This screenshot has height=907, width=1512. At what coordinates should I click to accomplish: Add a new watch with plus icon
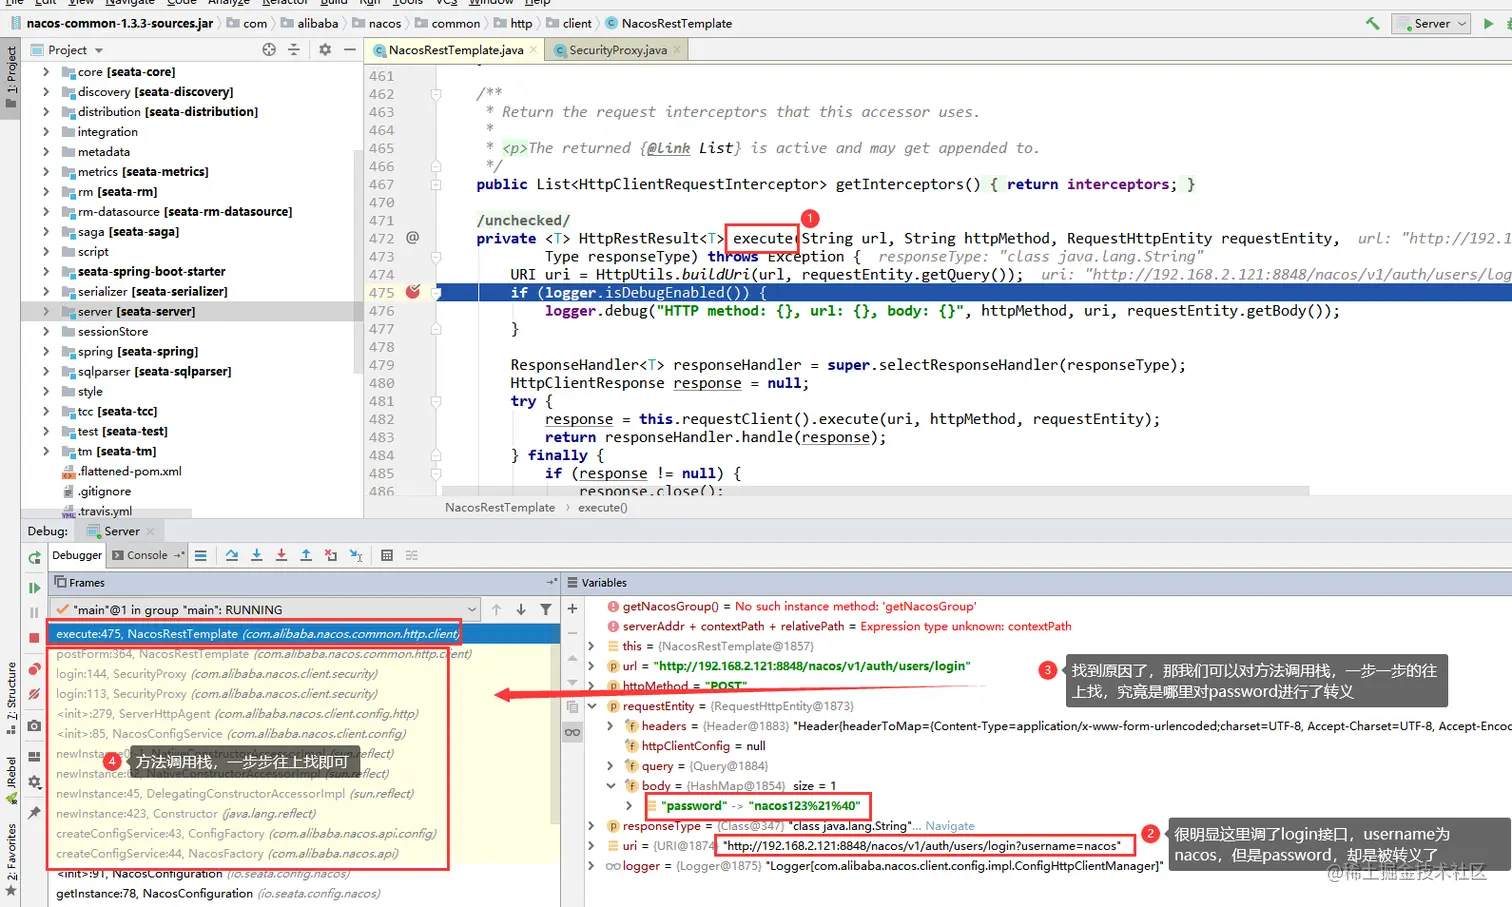572,608
